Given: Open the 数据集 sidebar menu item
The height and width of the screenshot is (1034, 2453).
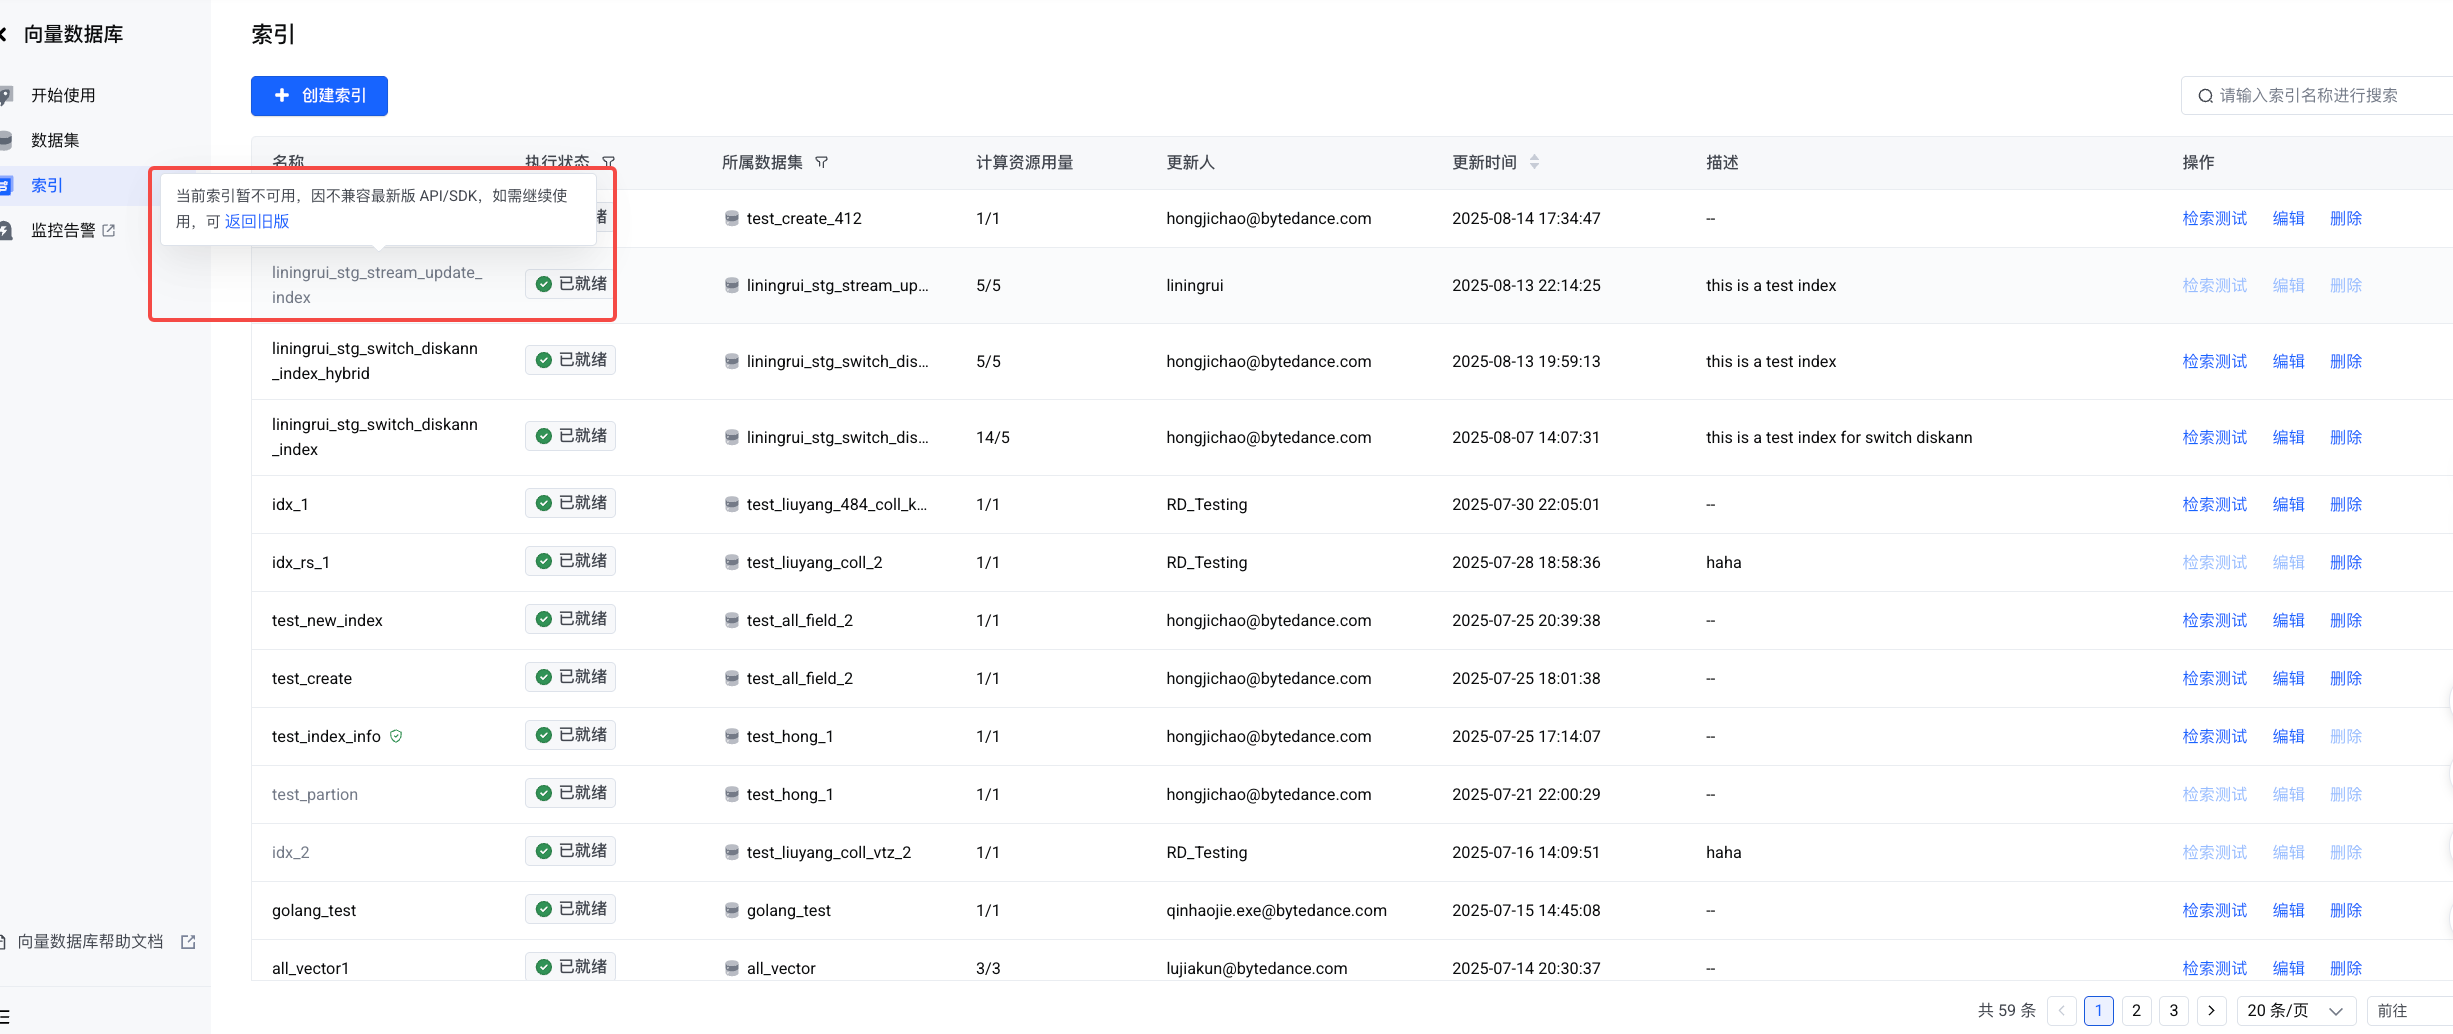Looking at the screenshot, I should point(55,140).
